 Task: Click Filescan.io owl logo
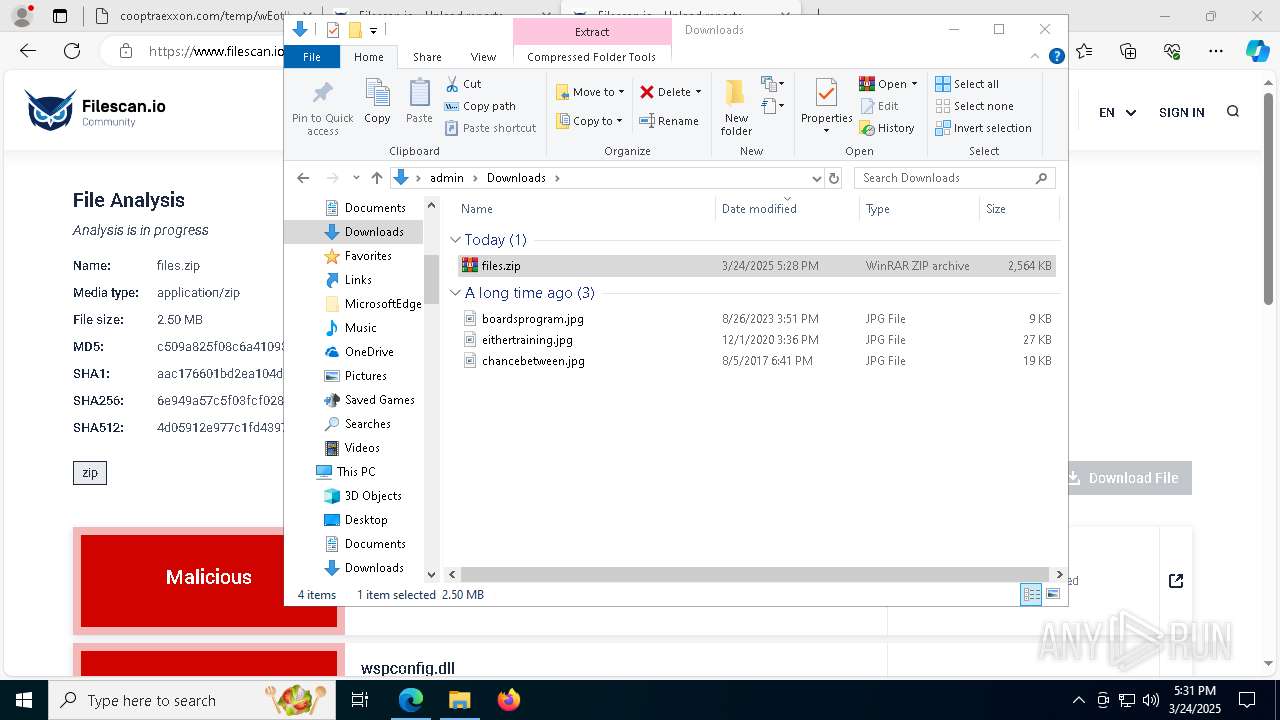point(50,110)
